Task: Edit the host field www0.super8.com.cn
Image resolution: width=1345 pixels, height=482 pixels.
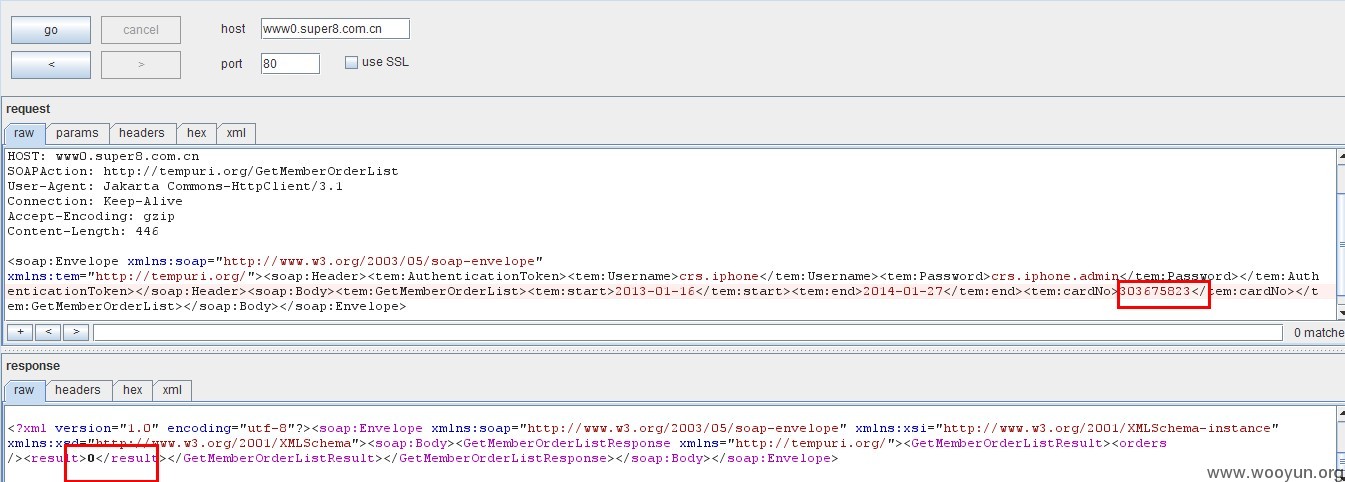Action: (x=335, y=29)
